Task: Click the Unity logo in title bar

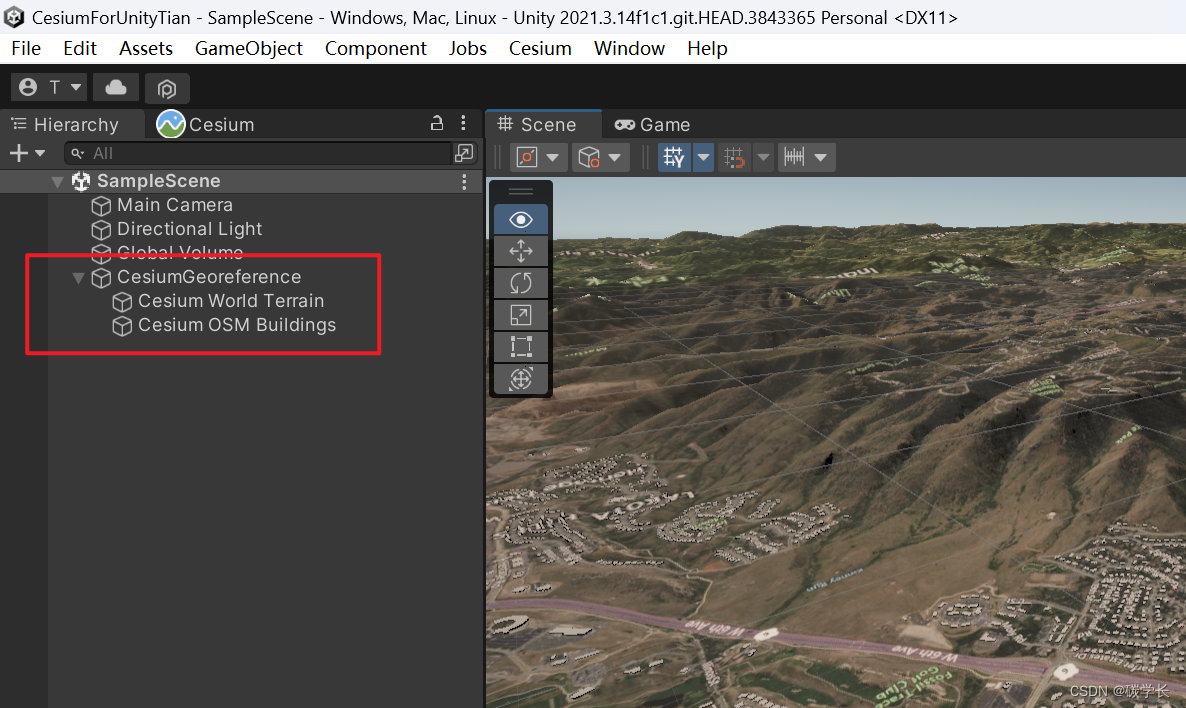Action: [x=14, y=17]
